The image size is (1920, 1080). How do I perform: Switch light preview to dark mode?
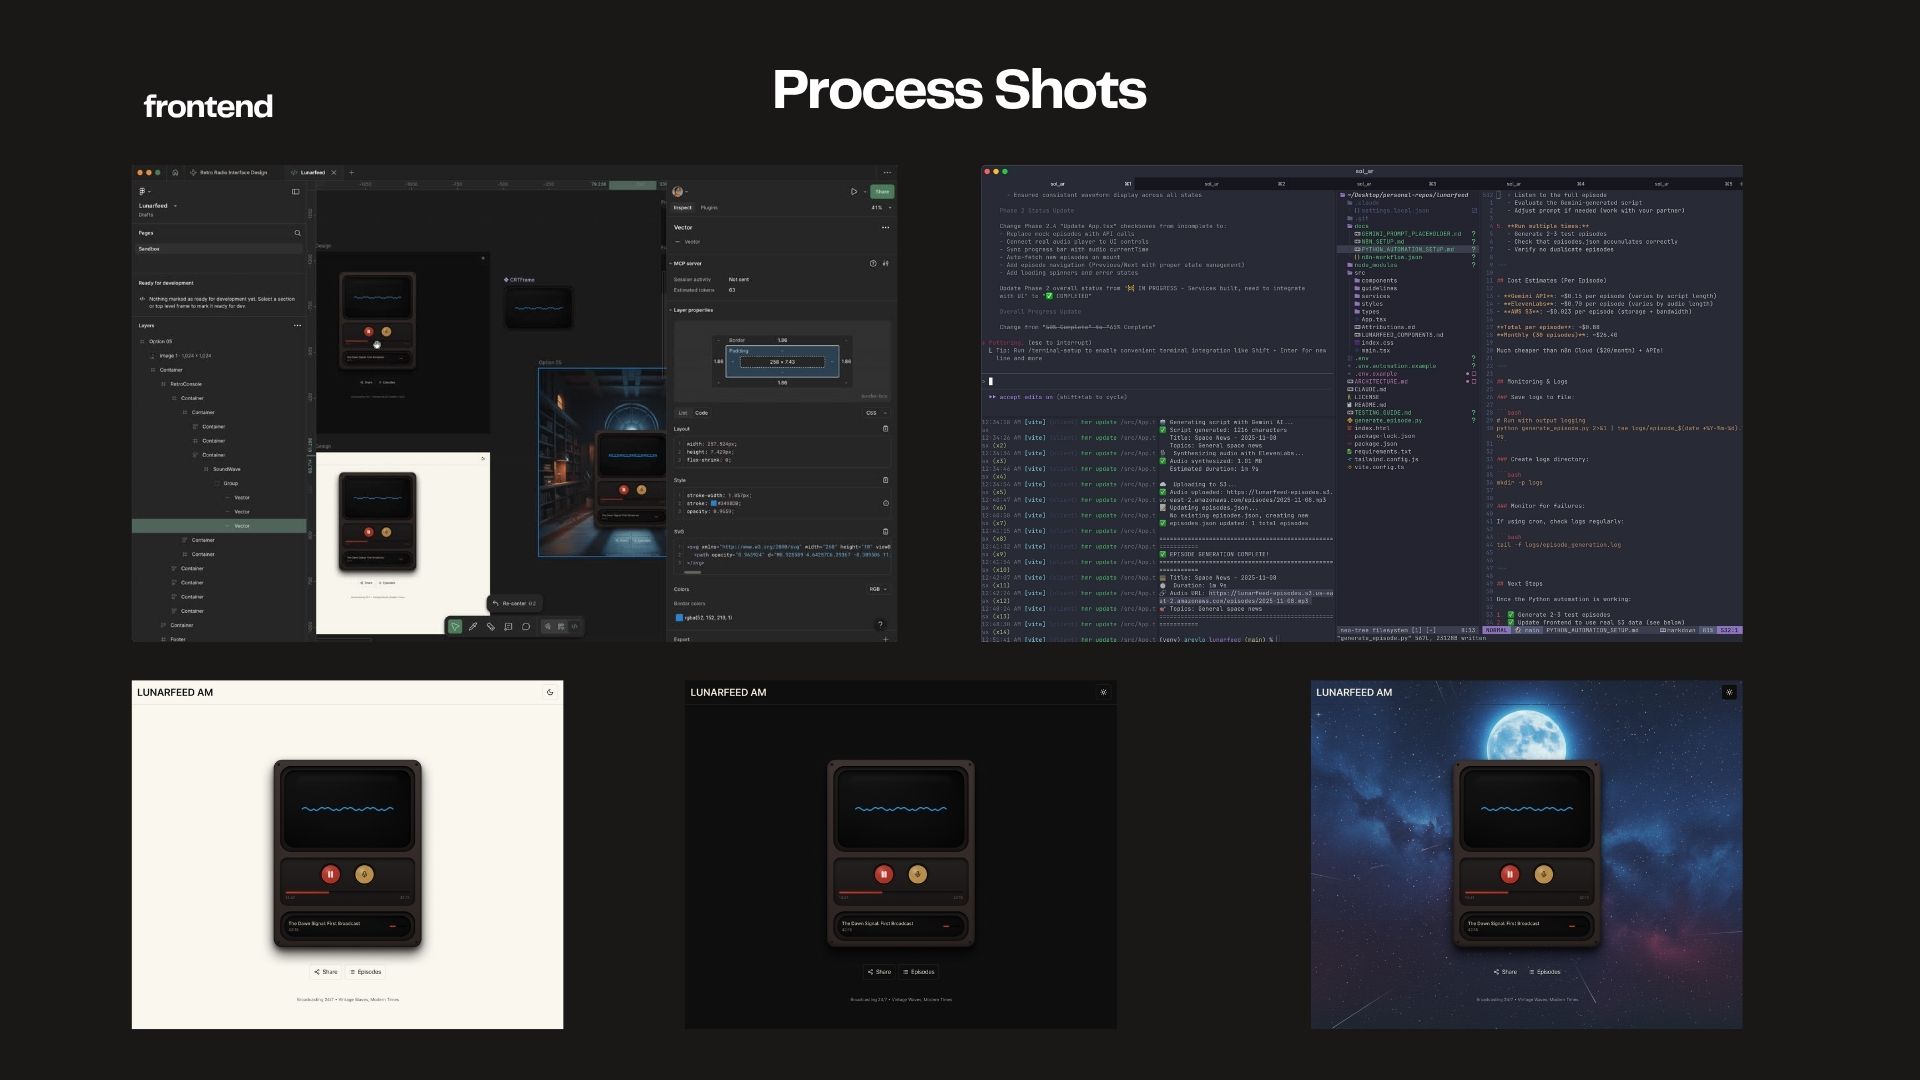tap(550, 692)
